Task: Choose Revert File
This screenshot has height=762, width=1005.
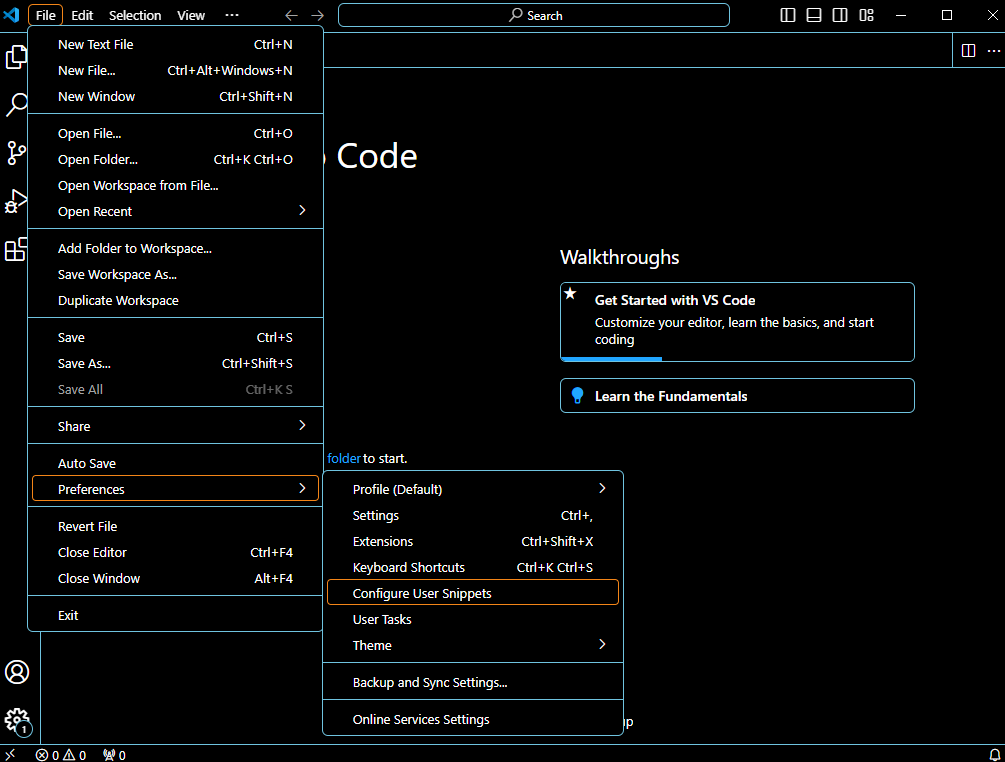Action: coord(175,526)
